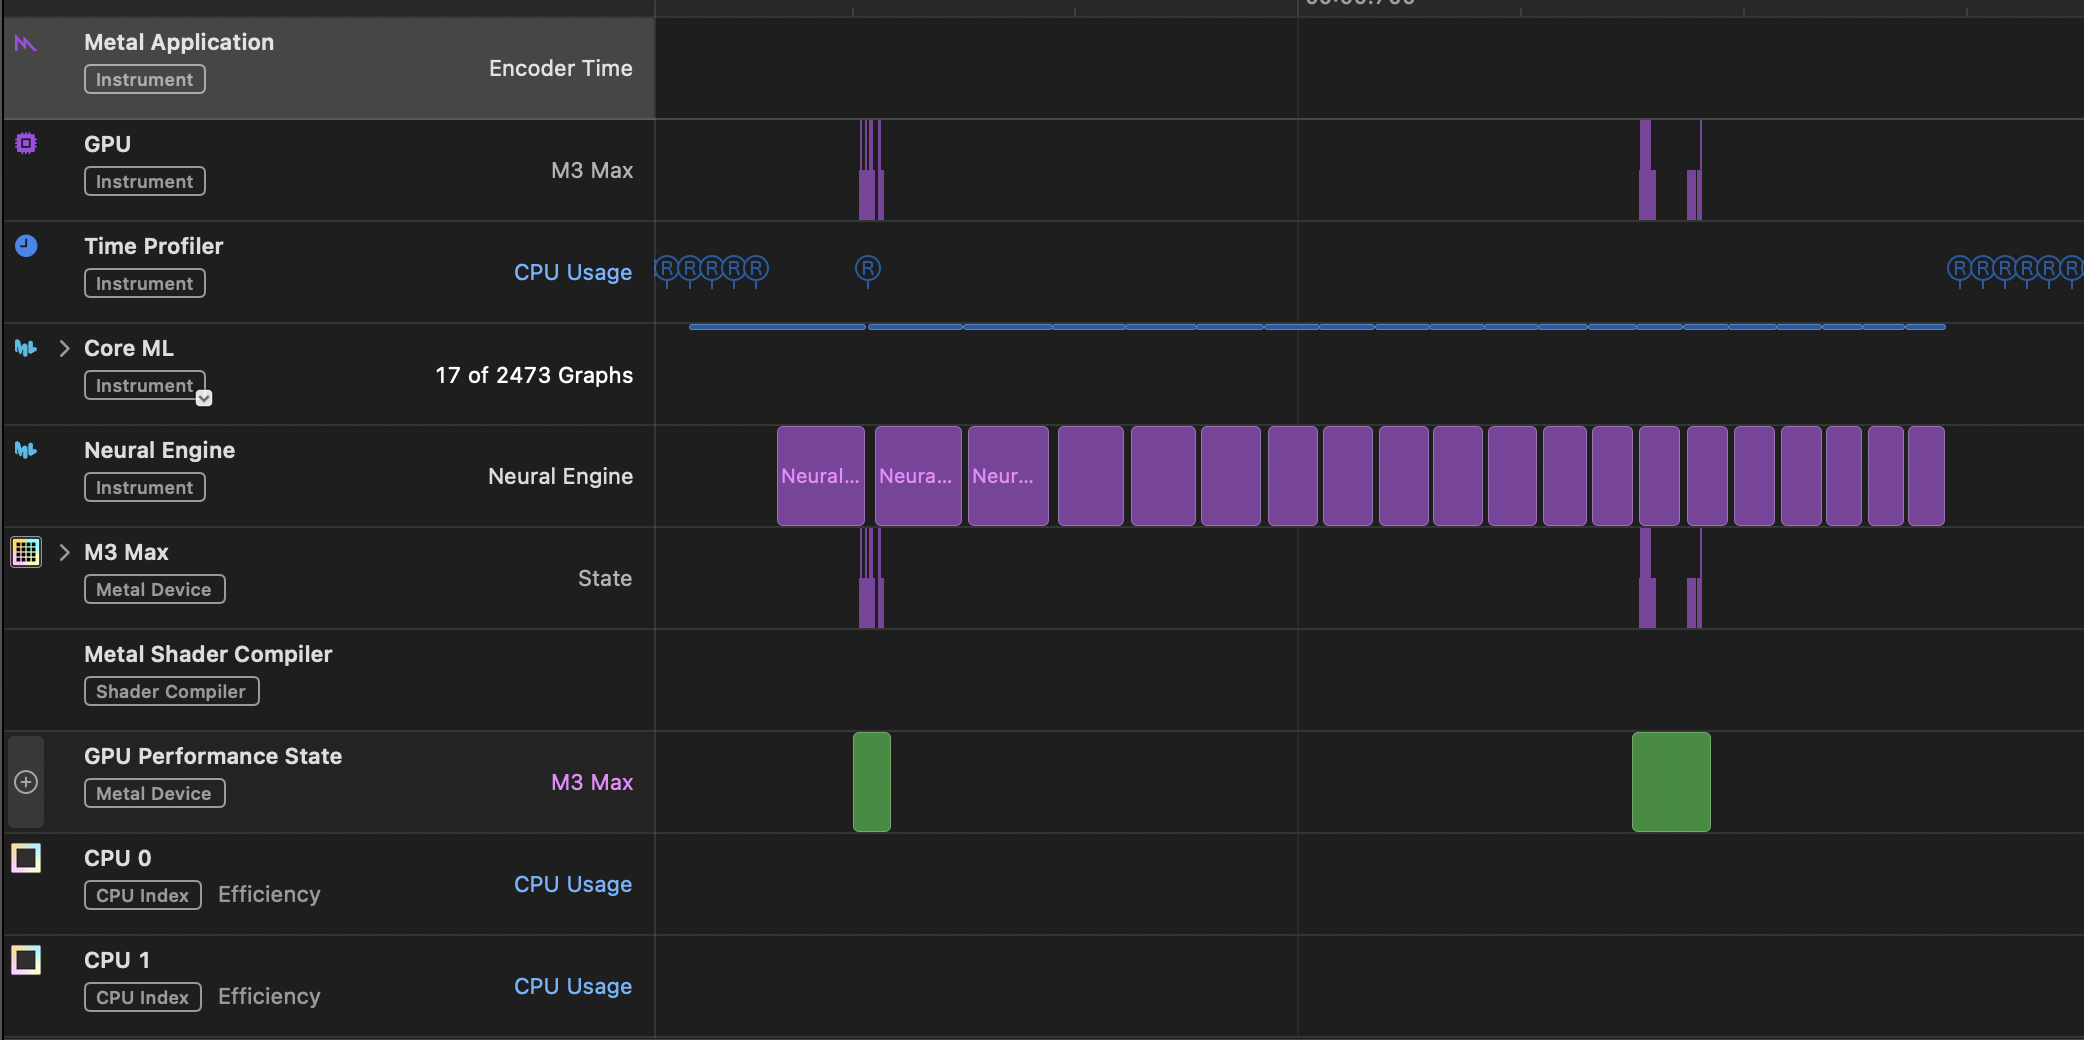Click the isolated R marker in Time Profiler
The image size is (2084, 1040).
pos(868,268)
